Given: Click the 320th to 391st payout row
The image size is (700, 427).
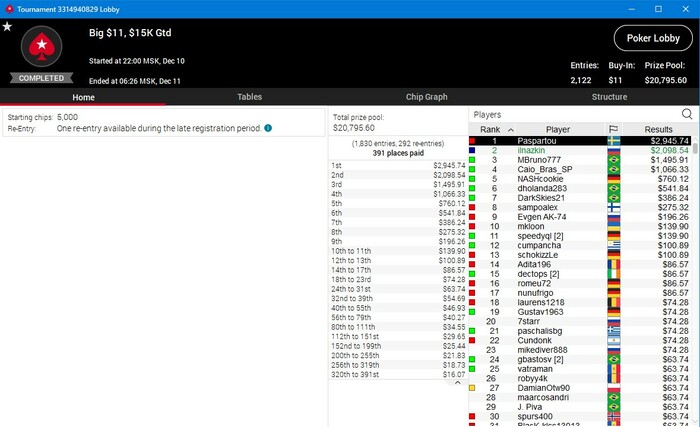Looking at the screenshot, I should point(398,374).
